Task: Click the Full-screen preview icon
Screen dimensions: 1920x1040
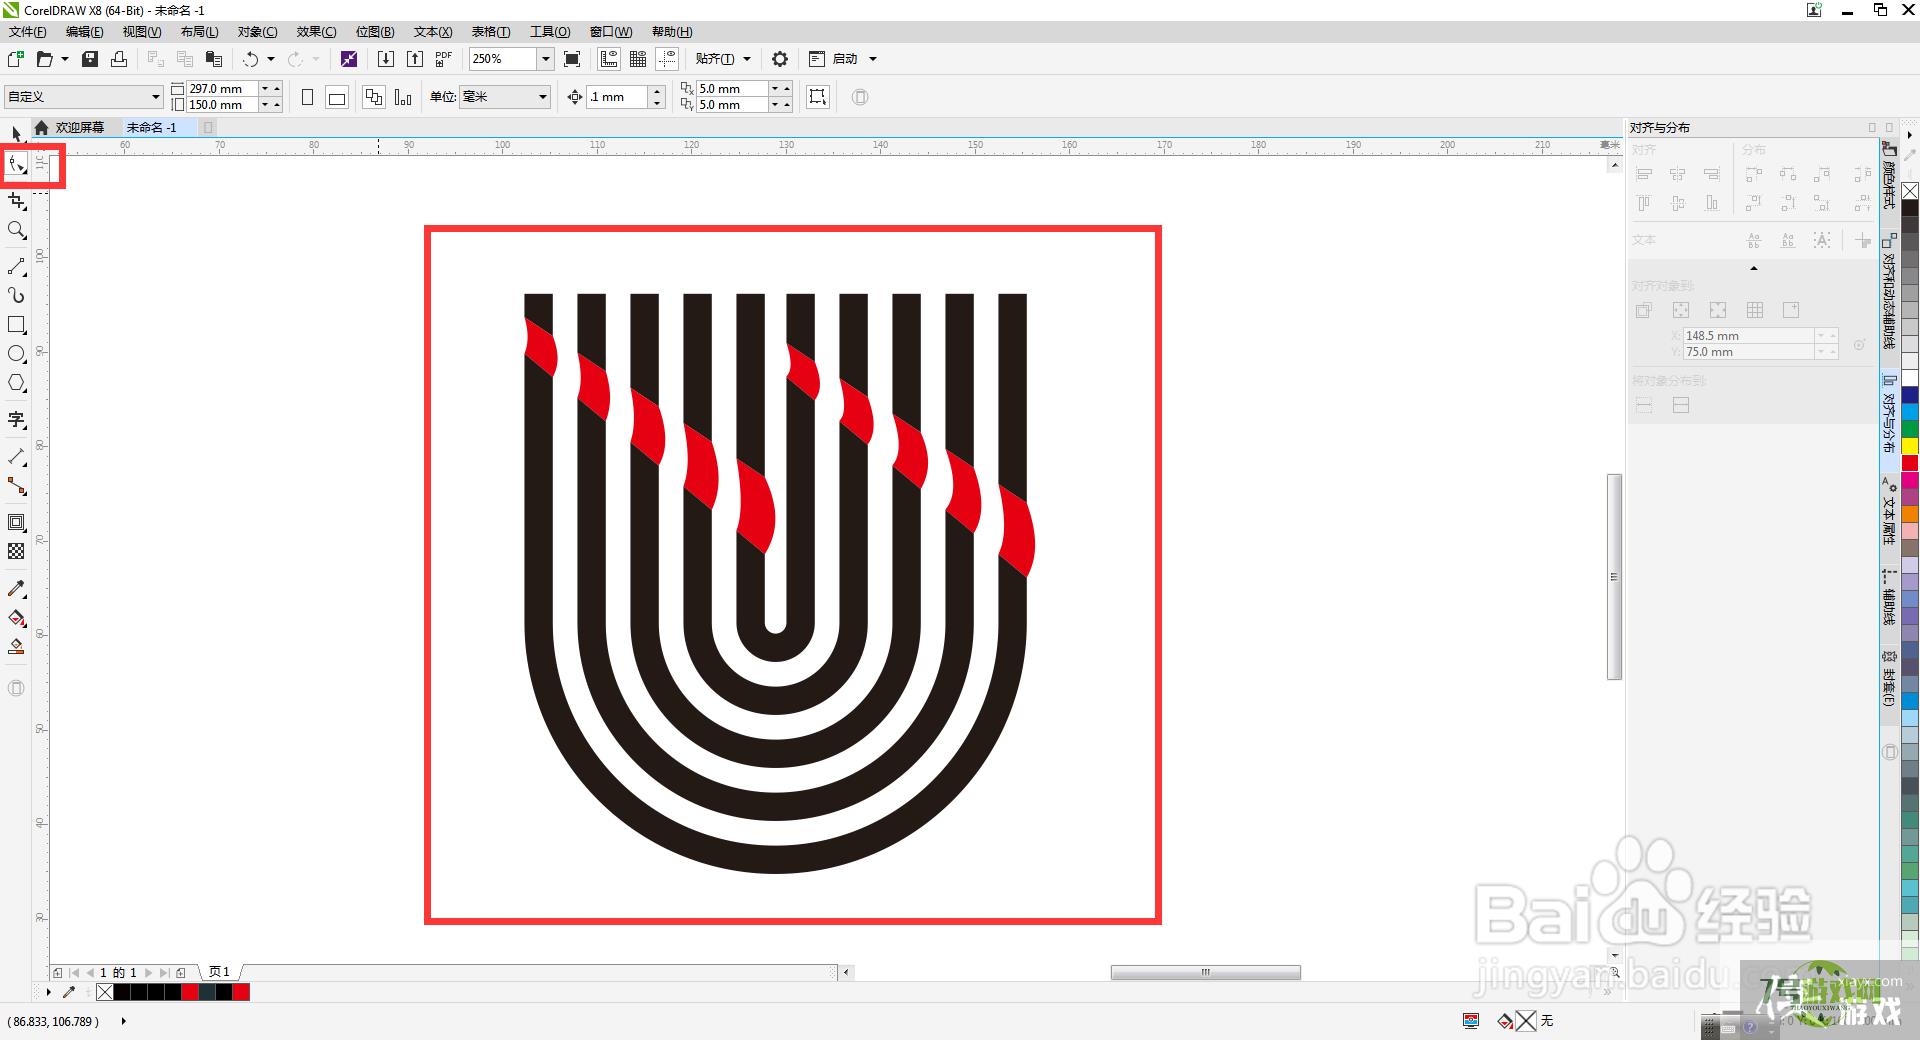Action: click(x=572, y=59)
